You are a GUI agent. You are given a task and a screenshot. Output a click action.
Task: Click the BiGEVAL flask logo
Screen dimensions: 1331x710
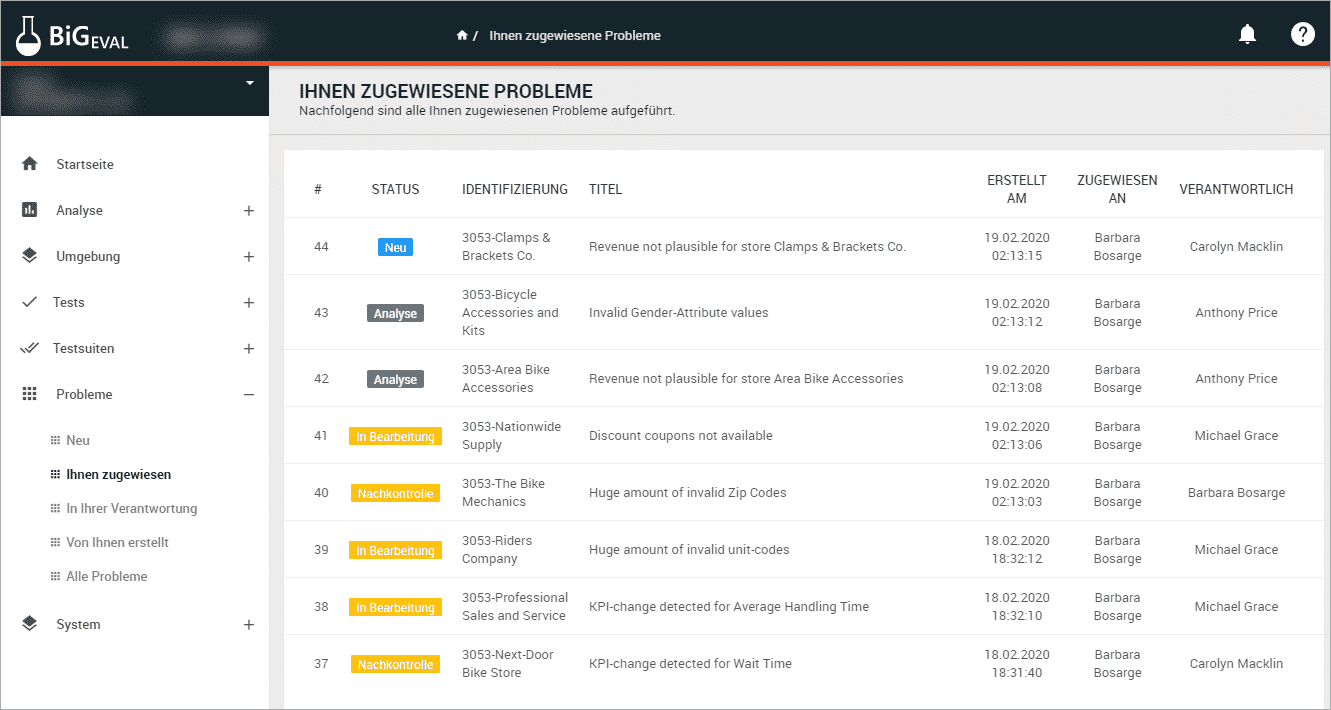(x=27, y=33)
